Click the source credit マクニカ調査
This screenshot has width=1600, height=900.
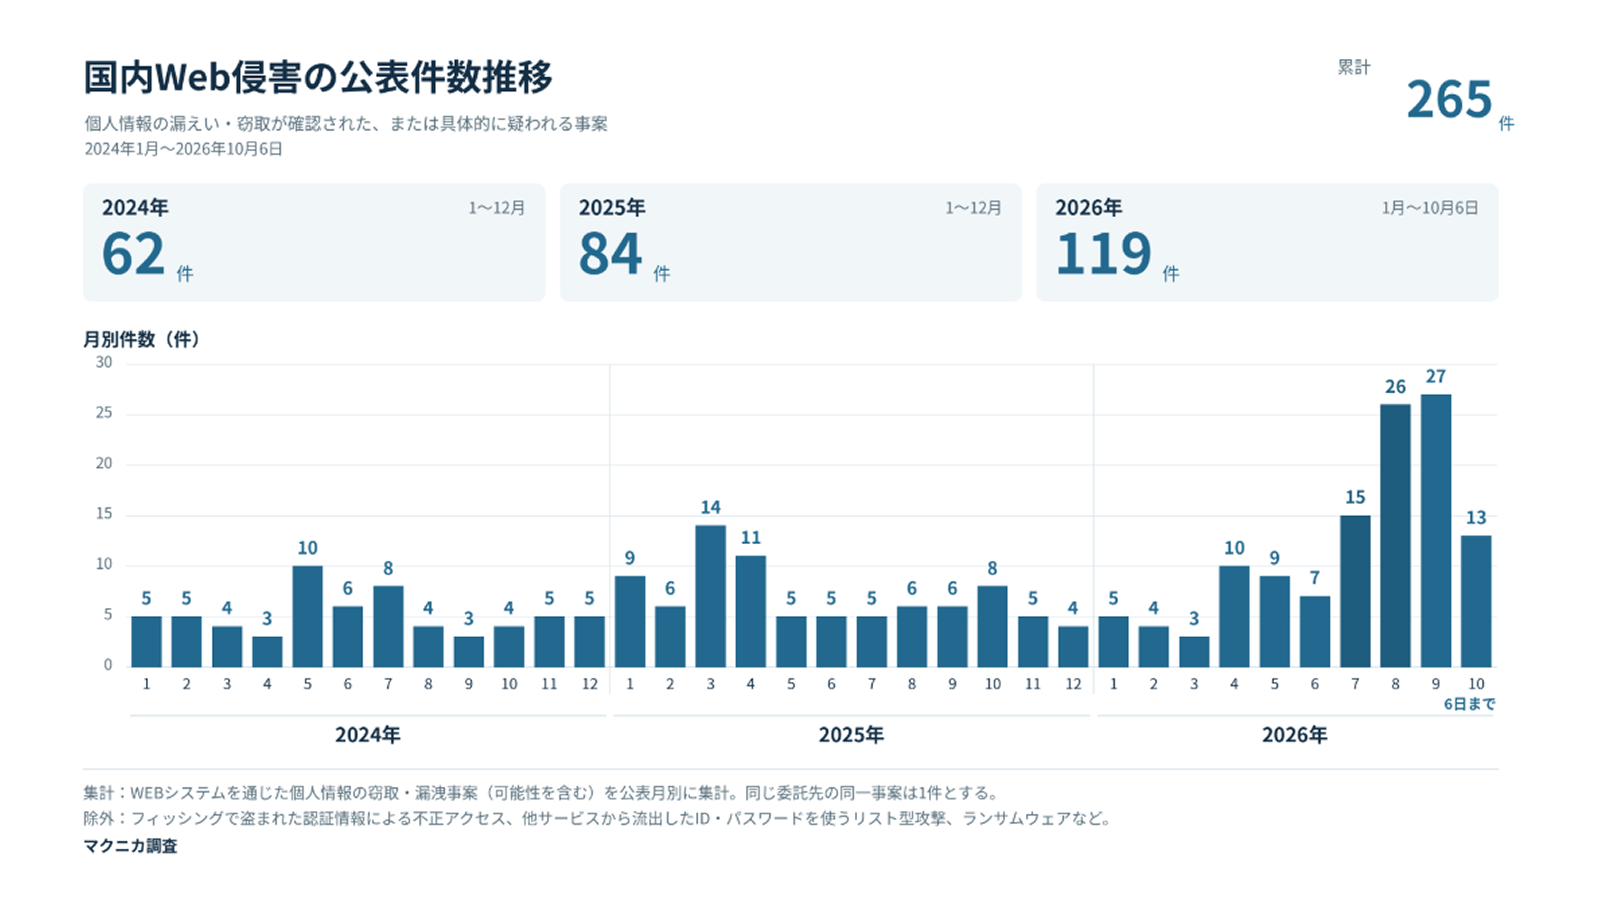[x=130, y=846]
